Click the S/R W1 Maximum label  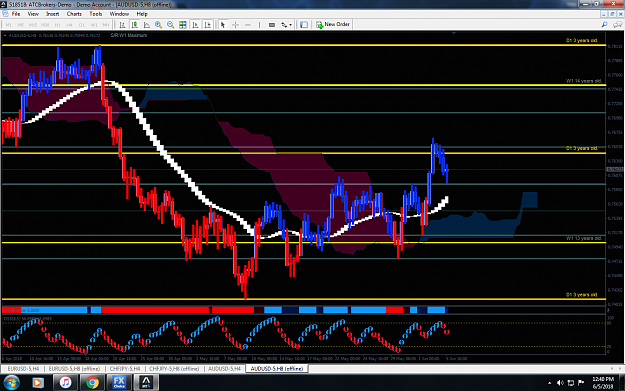[x=129, y=35]
